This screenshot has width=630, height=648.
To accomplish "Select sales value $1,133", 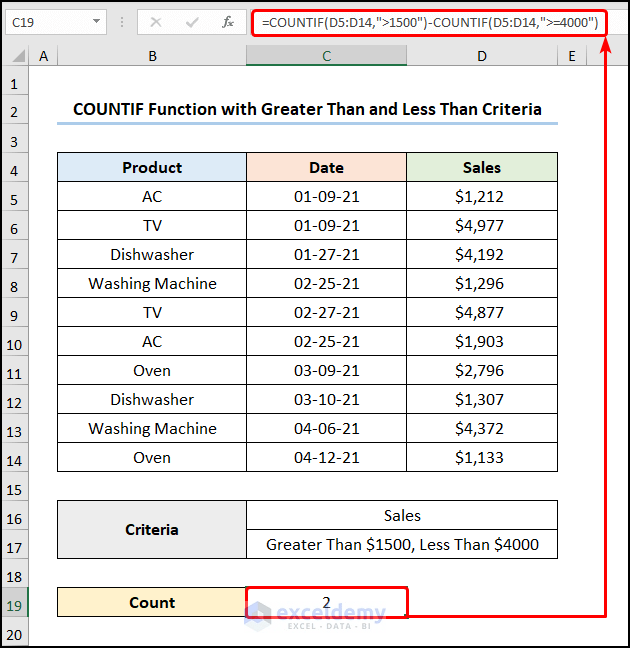I will pyautogui.click(x=482, y=457).
